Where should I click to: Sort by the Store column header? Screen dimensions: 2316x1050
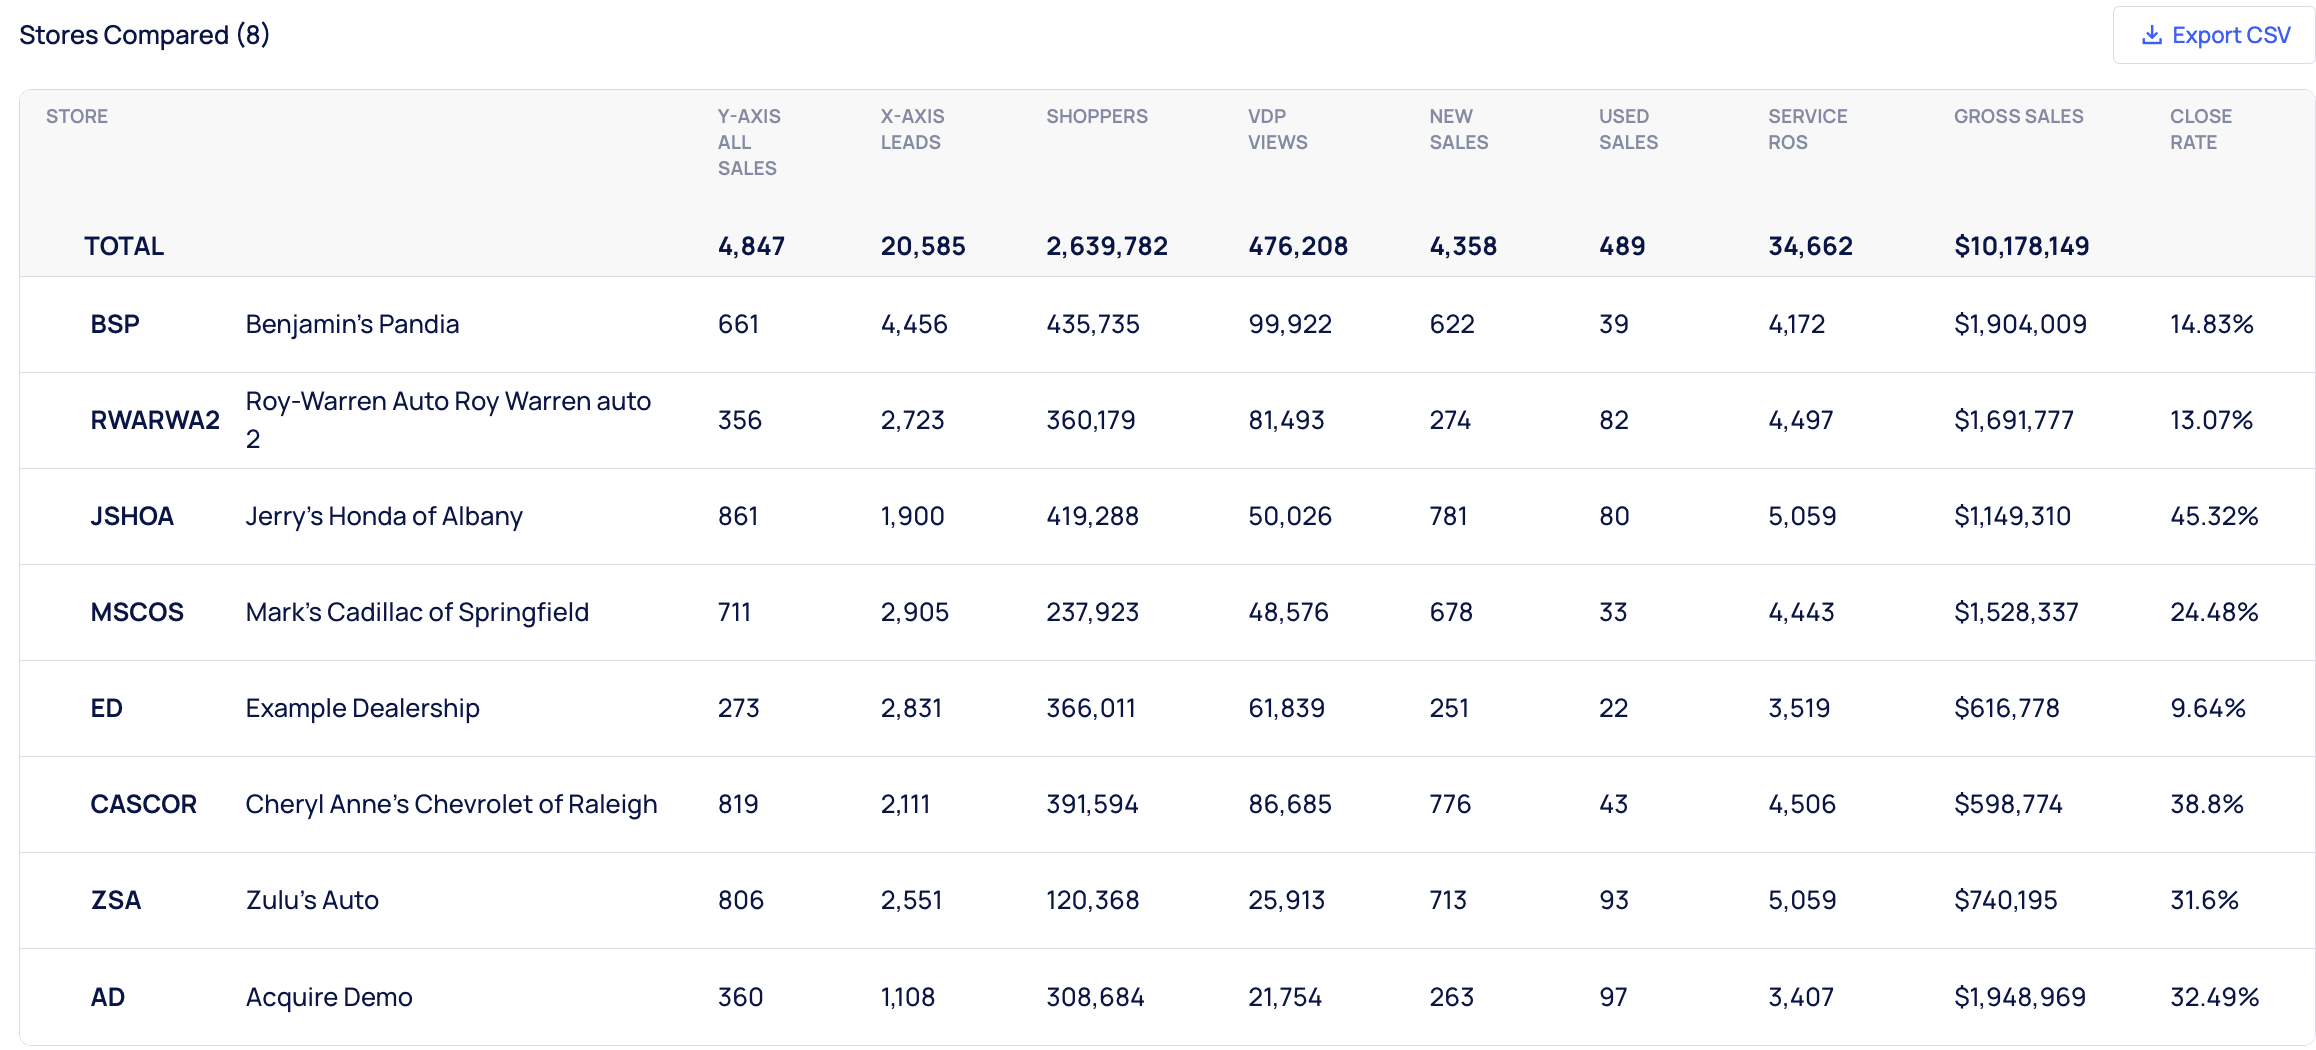(77, 116)
